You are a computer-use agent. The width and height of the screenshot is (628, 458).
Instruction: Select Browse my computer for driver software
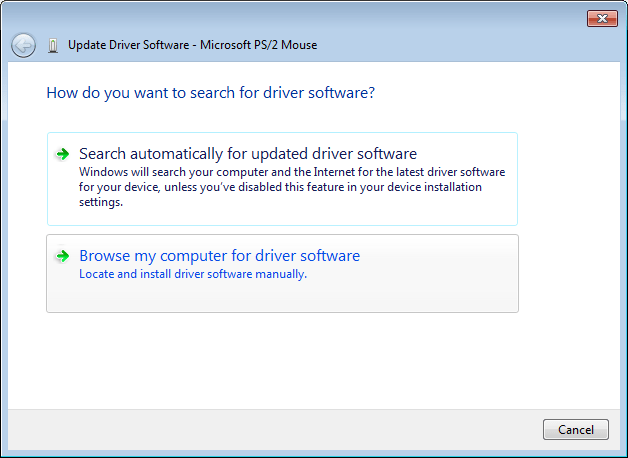[x=219, y=256]
